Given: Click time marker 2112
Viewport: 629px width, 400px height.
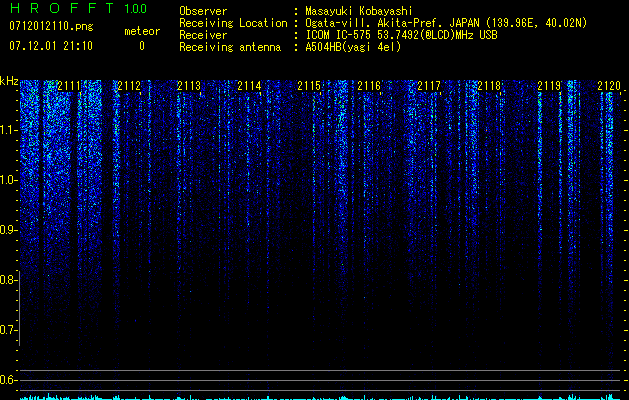Looking at the screenshot, I should (x=129, y=86).
